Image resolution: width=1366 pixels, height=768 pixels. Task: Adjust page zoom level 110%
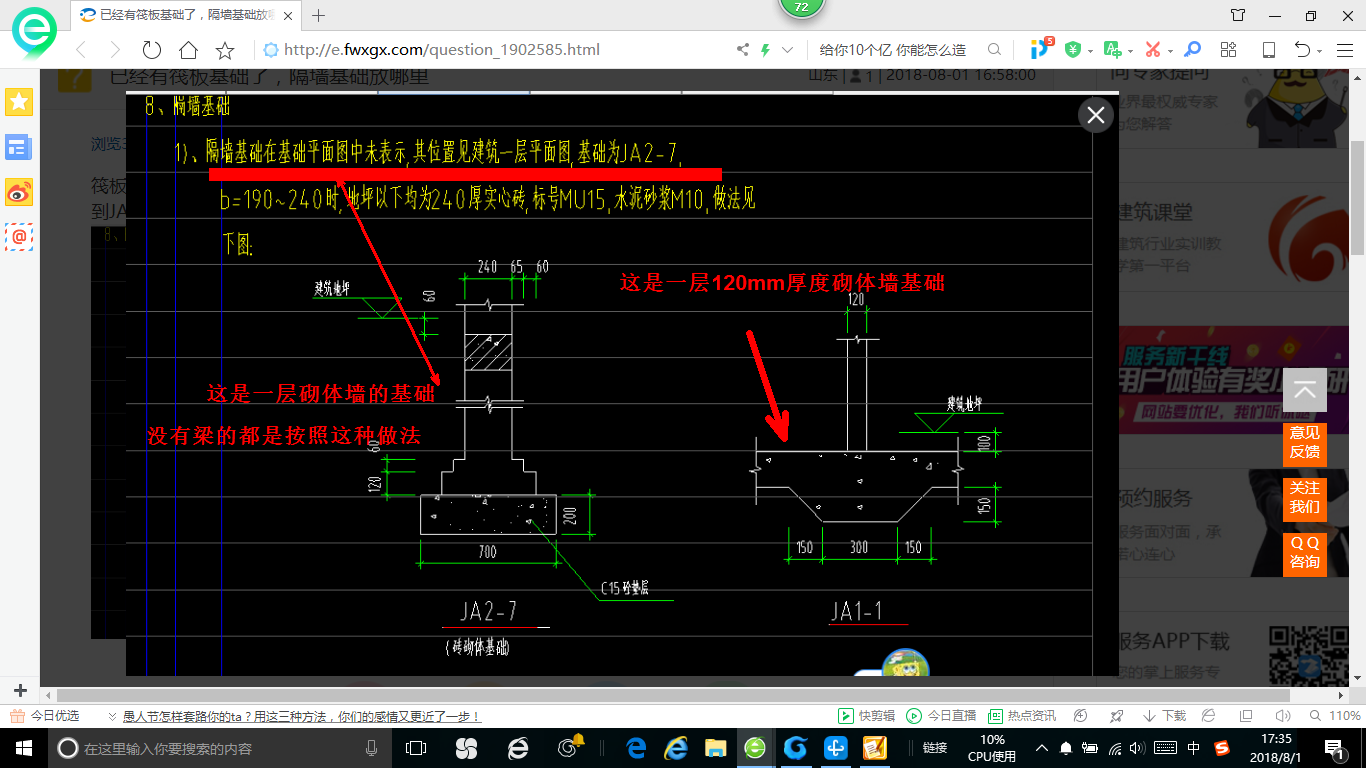pyautogui.click(x=1336, y=716)
